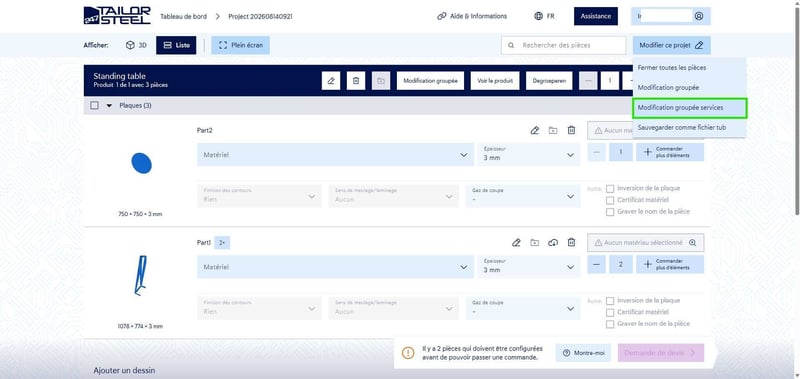The width and height of the screenshot is (800, 379).
Task: Enable Part2 Graver le nom de la pièce
Action: 610,212
